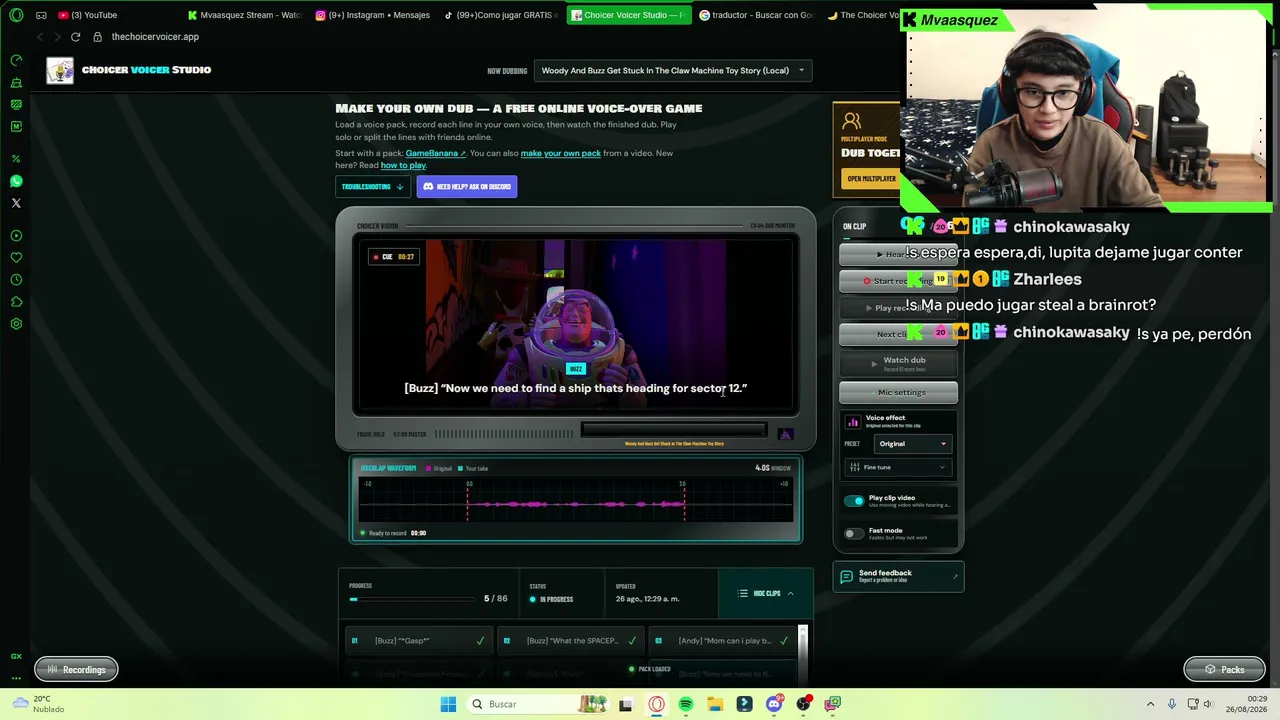Open the voice effect Preset dropdown
1280x720 pixels.
(x=912, y=444)
